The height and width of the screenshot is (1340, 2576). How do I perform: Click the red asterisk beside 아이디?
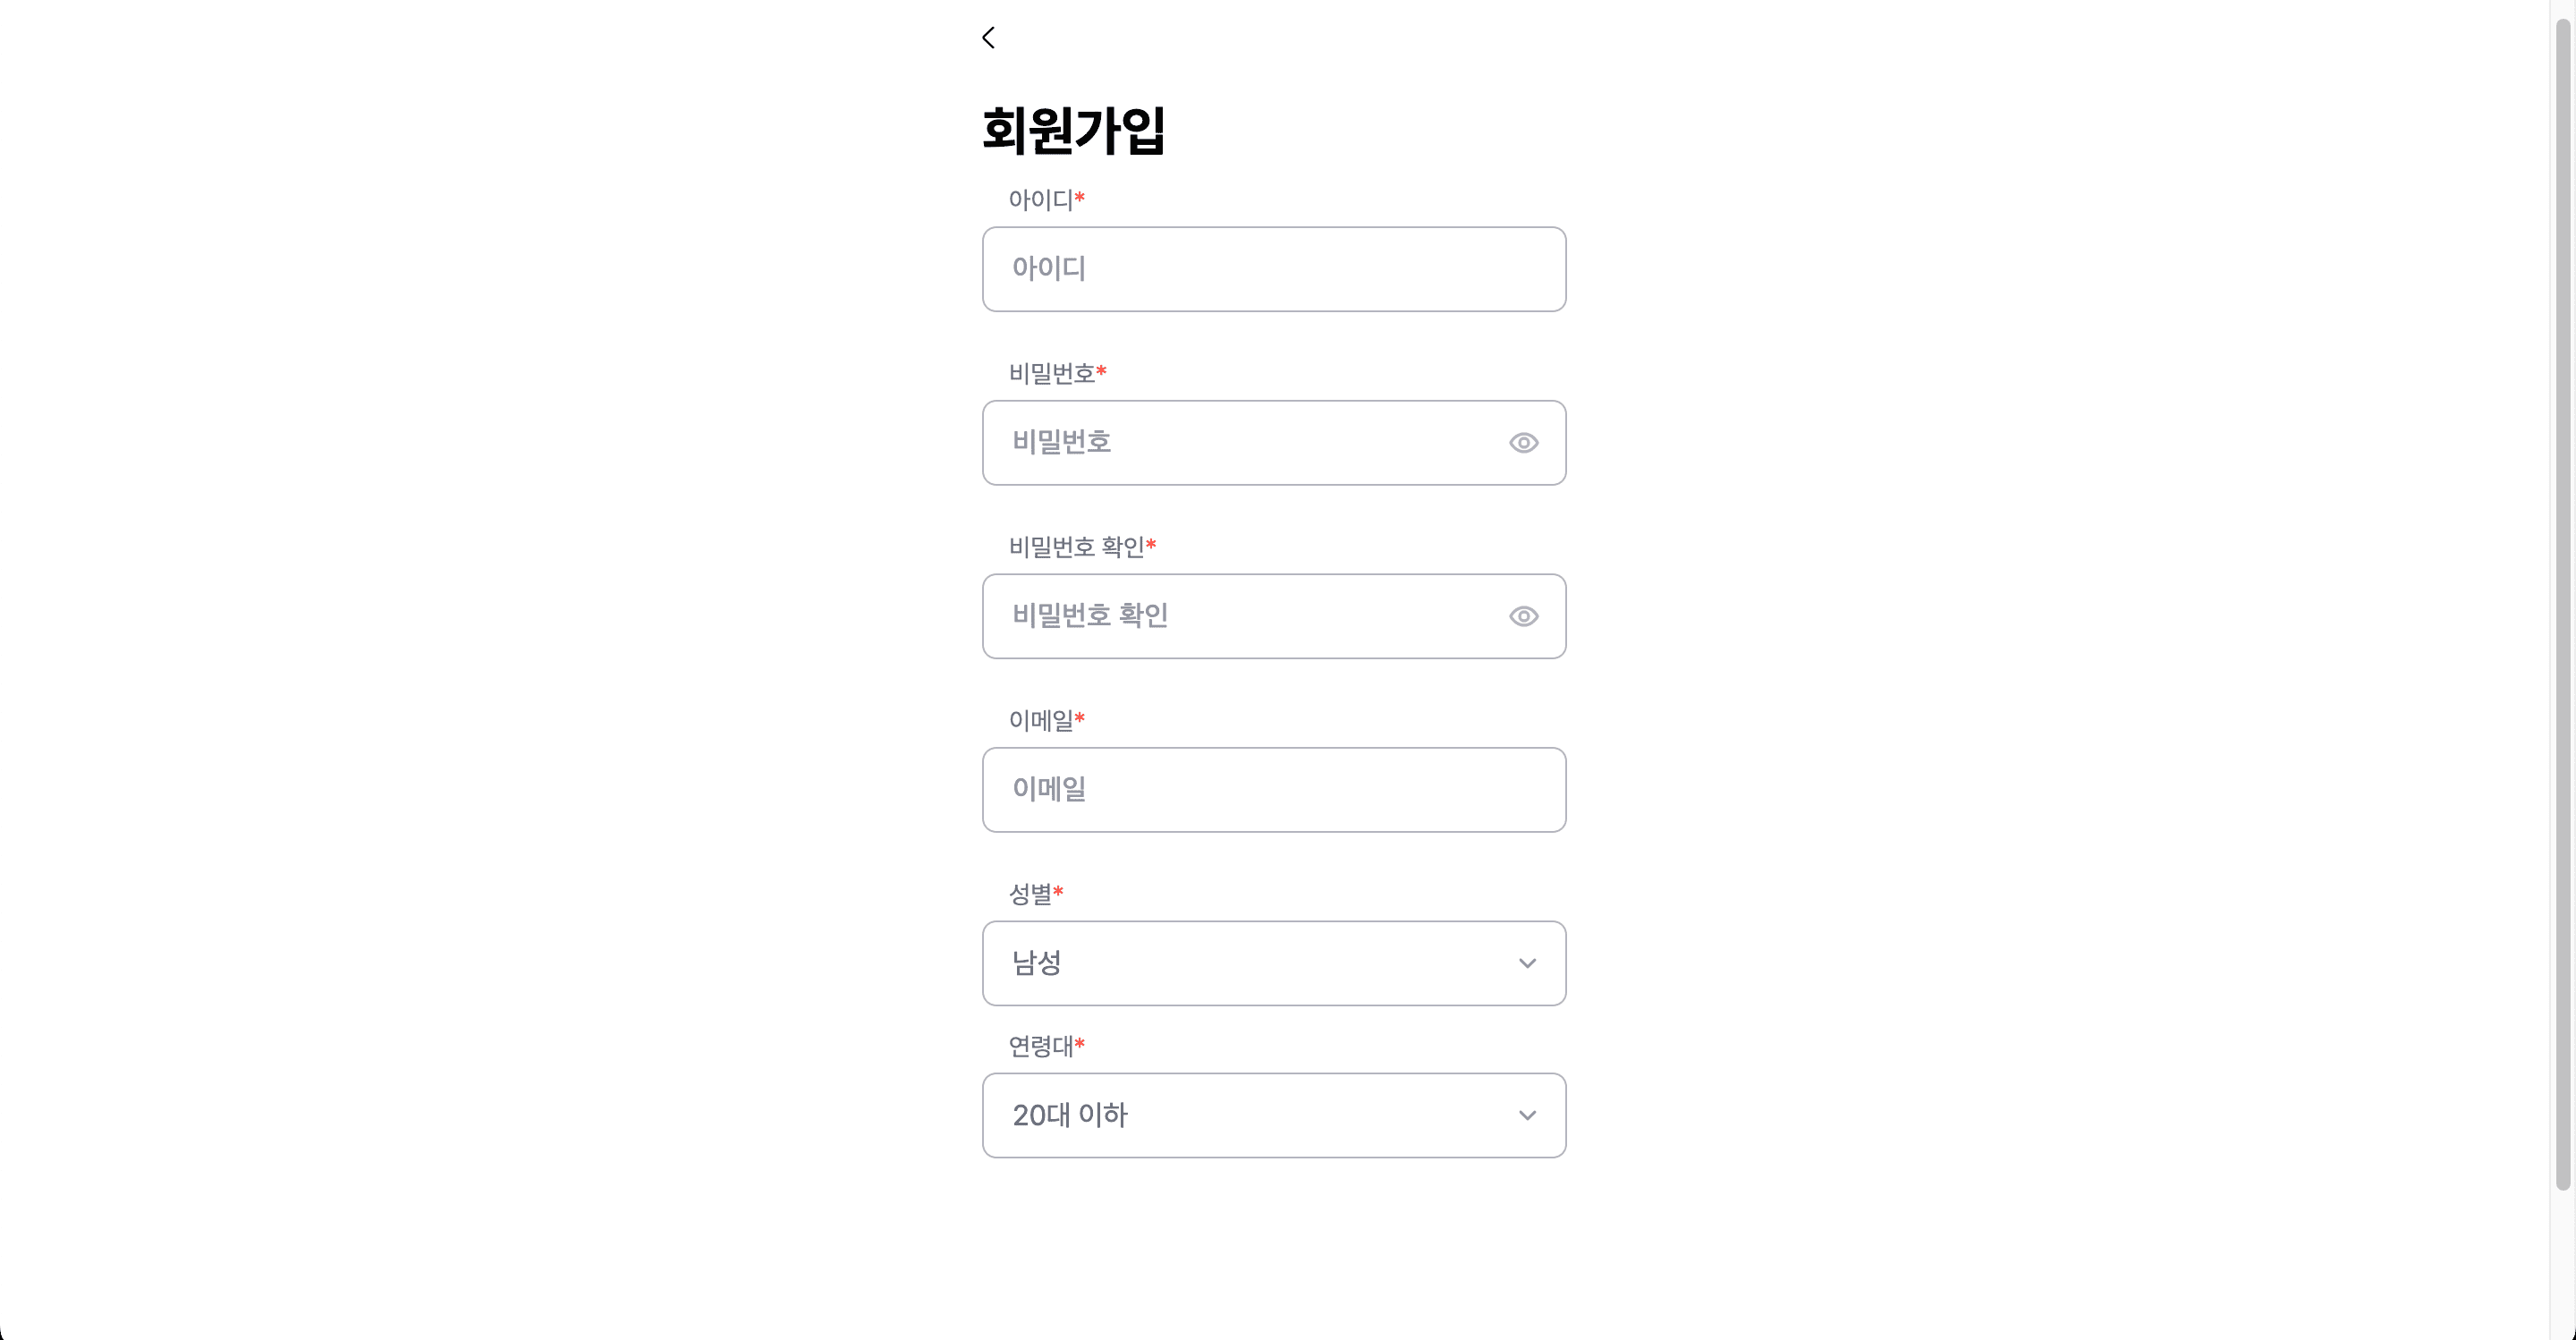(x=1080, y=198)
